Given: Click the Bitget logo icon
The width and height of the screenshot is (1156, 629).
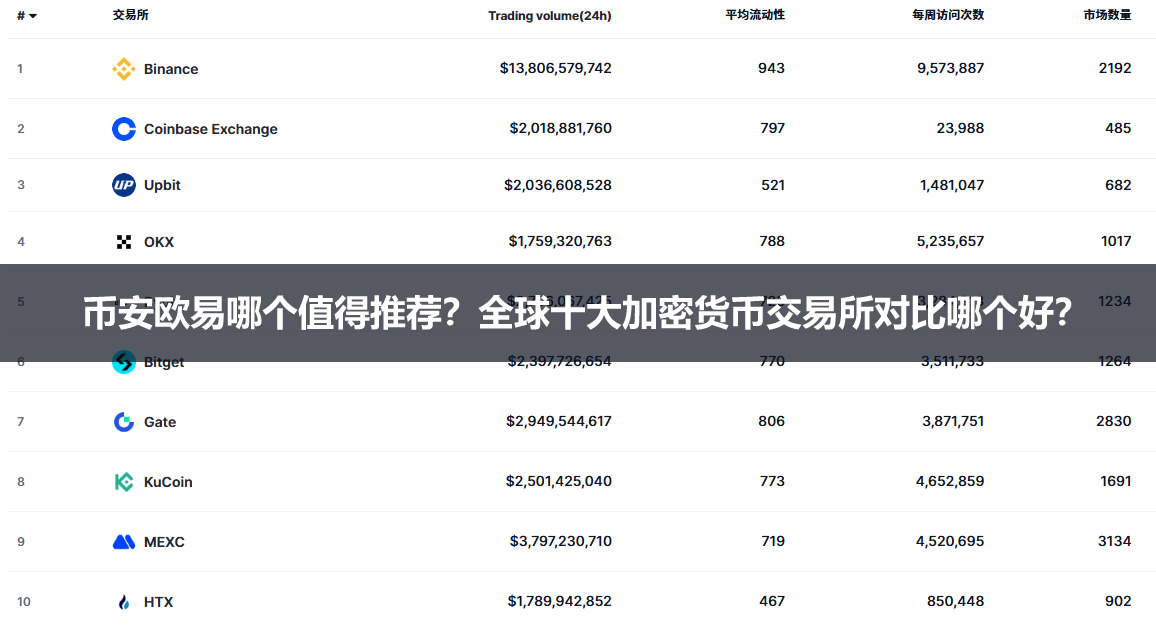Looking at the screenshot, I should [x=124, y=362].
